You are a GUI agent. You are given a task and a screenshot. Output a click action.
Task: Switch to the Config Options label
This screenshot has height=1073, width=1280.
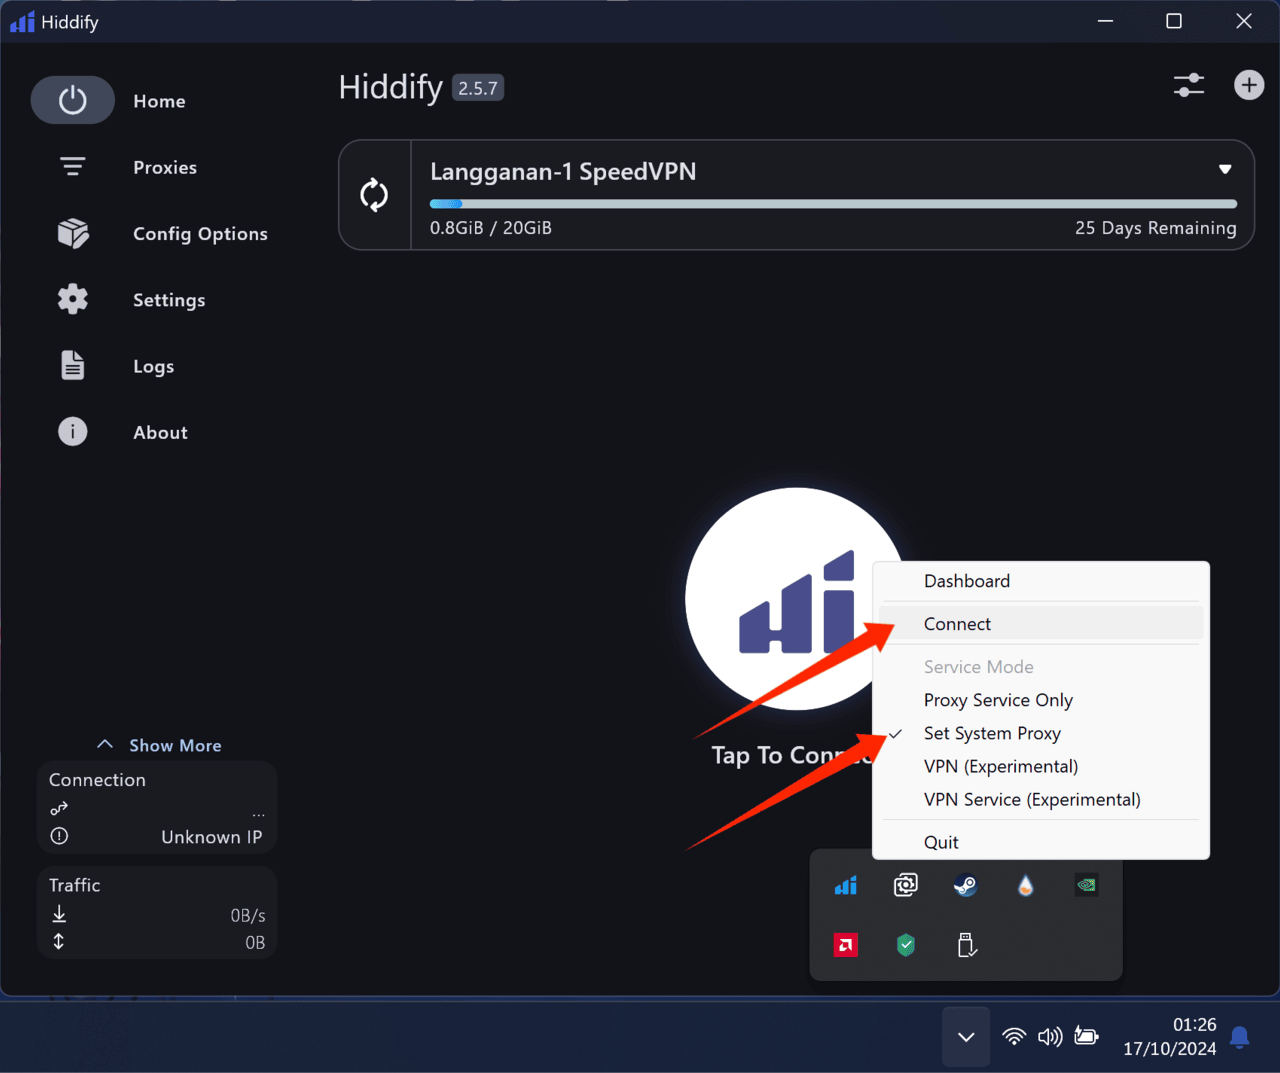(200, 234)
